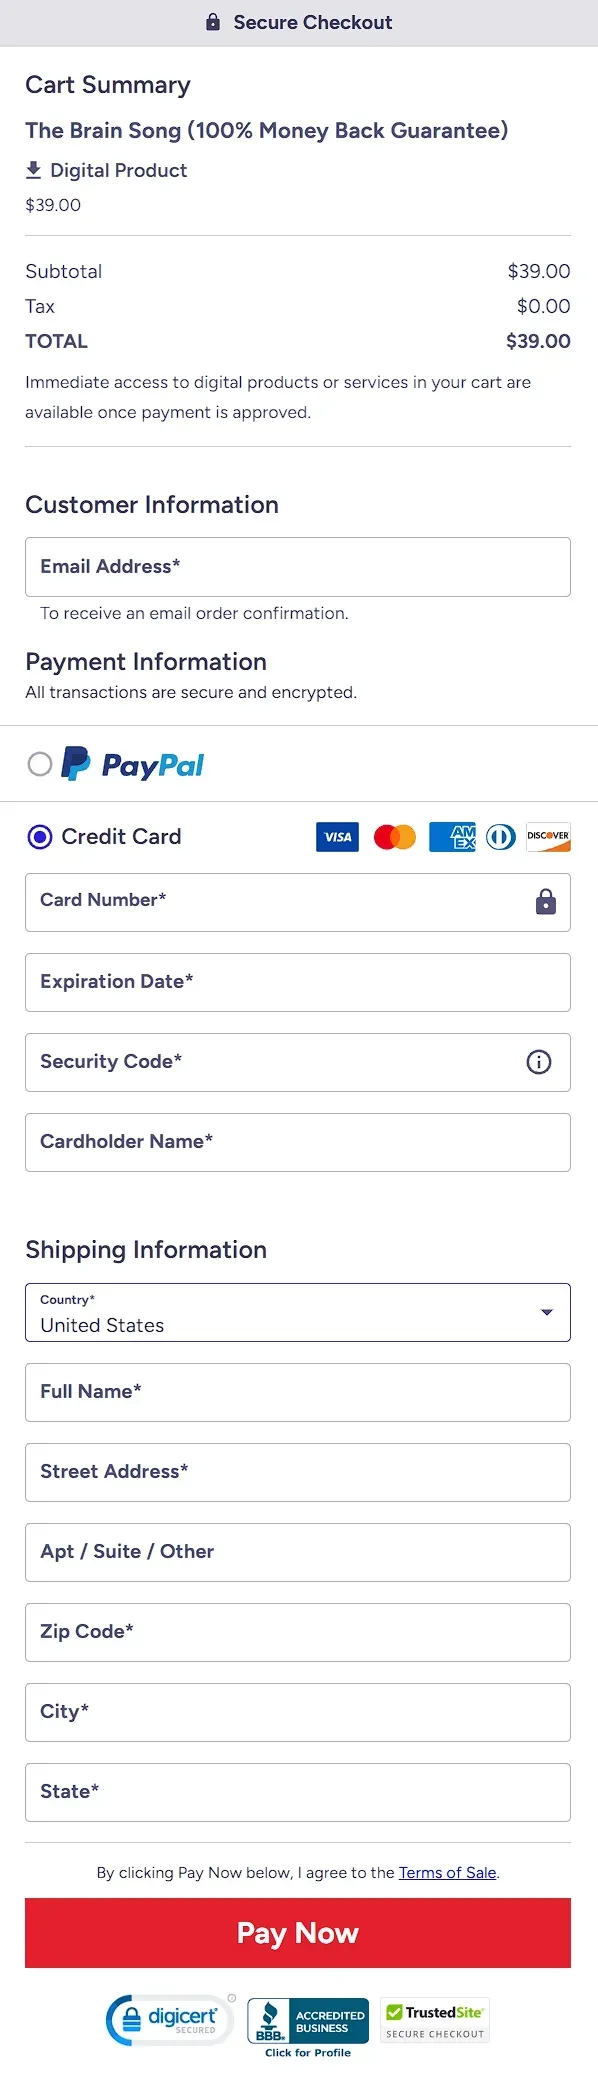Image resolution: width=598 pixels, height=2076 pixels.
Task: Open the BBB Accredited Business profile badge
Action: 308,2027
